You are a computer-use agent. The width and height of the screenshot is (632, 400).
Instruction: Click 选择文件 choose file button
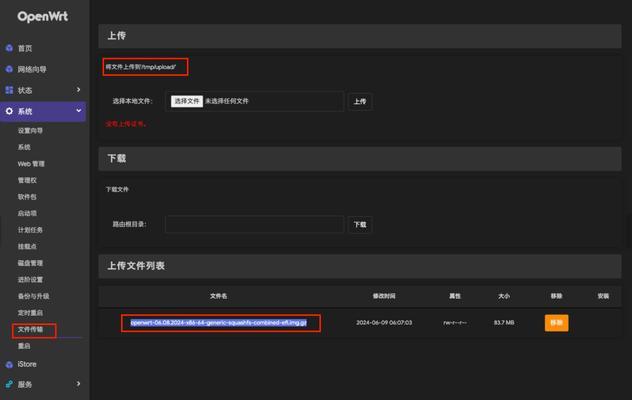[x=187, y=101]
